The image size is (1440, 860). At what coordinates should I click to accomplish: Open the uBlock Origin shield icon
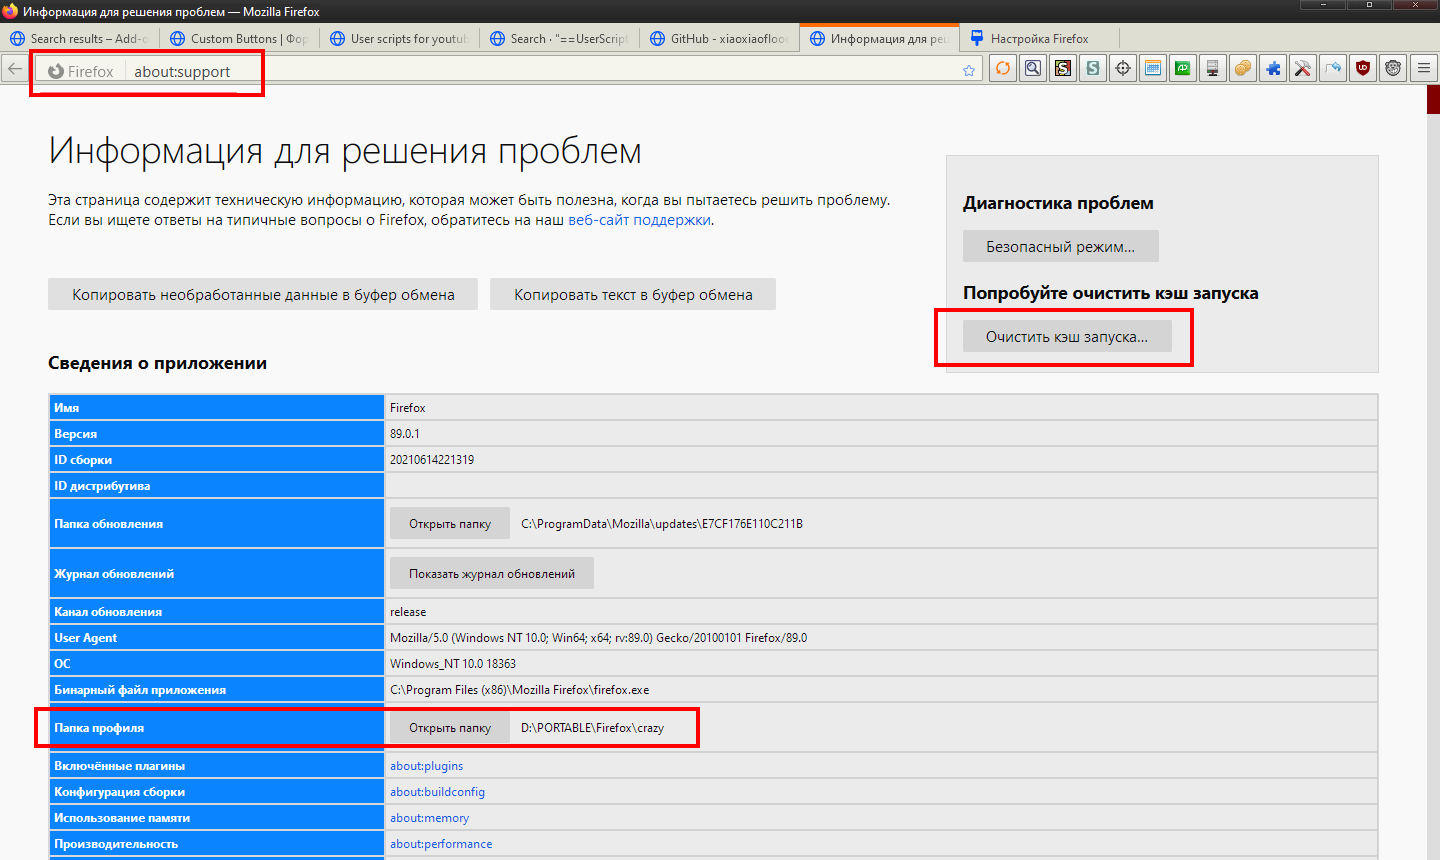pyautogui.click(x=1363, y=69)
